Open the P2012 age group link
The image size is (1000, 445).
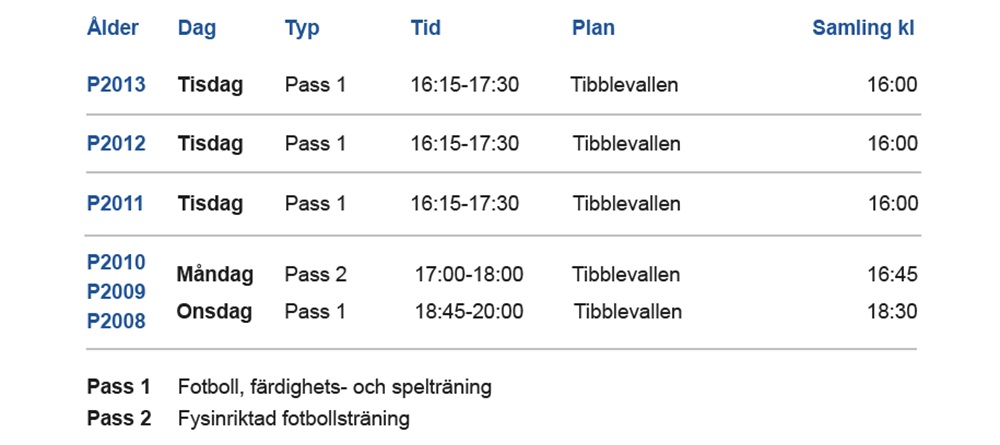[x=116, y=143]
